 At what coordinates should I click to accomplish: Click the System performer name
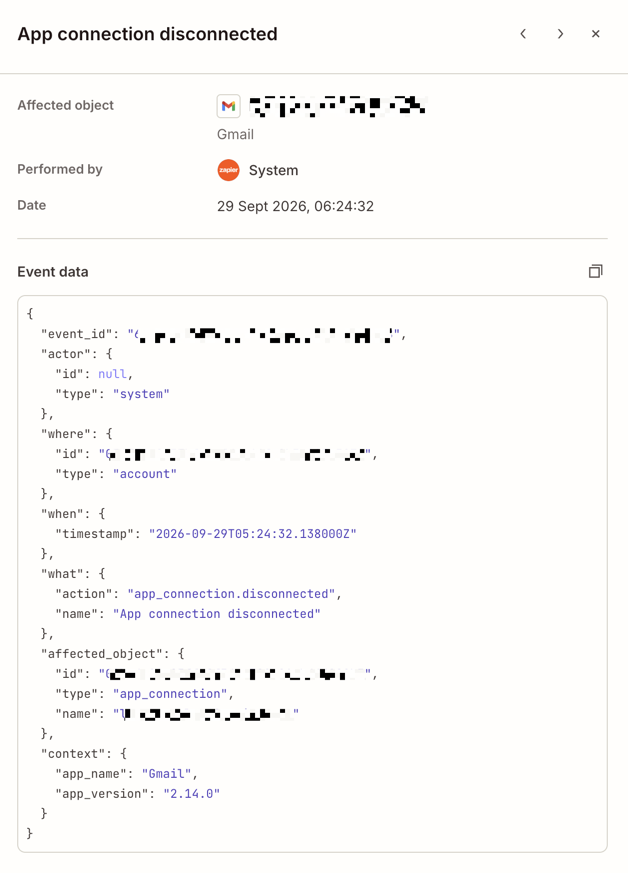tap(273, 170)
